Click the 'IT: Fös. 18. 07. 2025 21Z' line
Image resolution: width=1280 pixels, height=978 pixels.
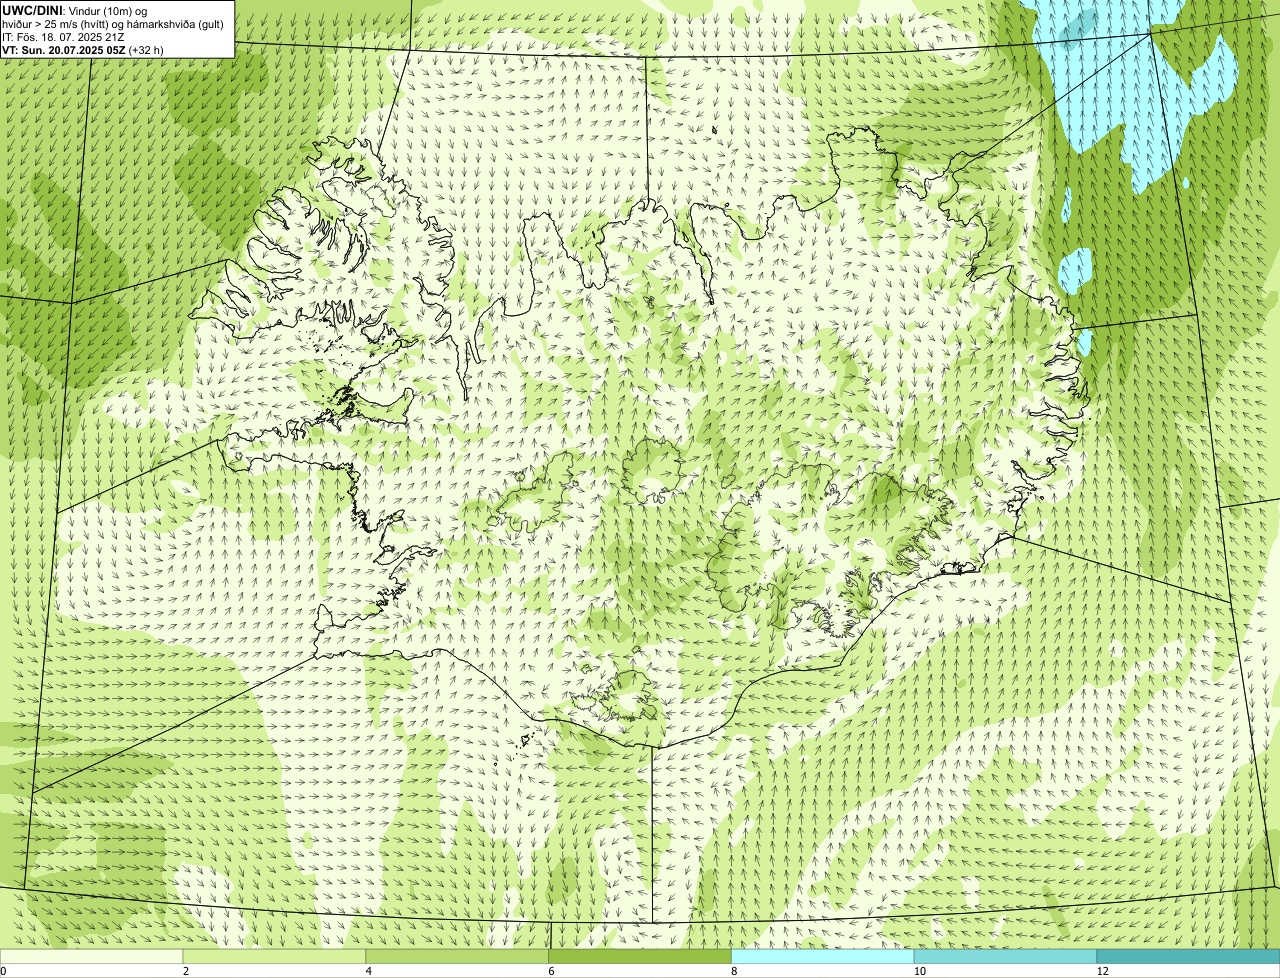click(x=63, y=36)
